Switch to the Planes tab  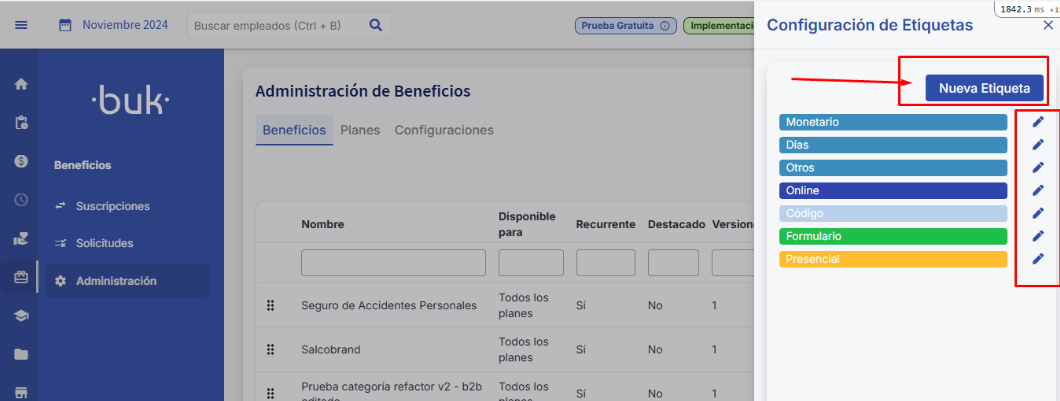(x=360, y=130)
